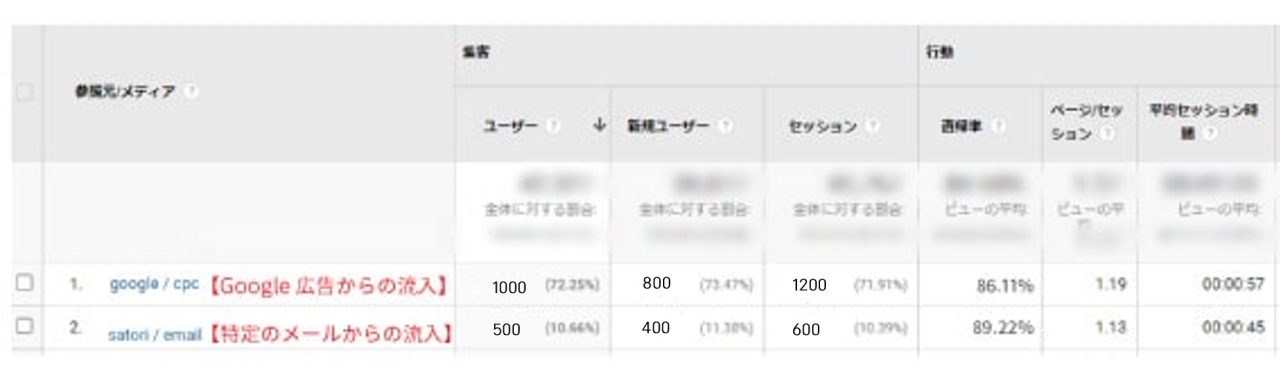Sort by セッション column header
This screenshot has height=379, width=1280.
click(823, 126)
